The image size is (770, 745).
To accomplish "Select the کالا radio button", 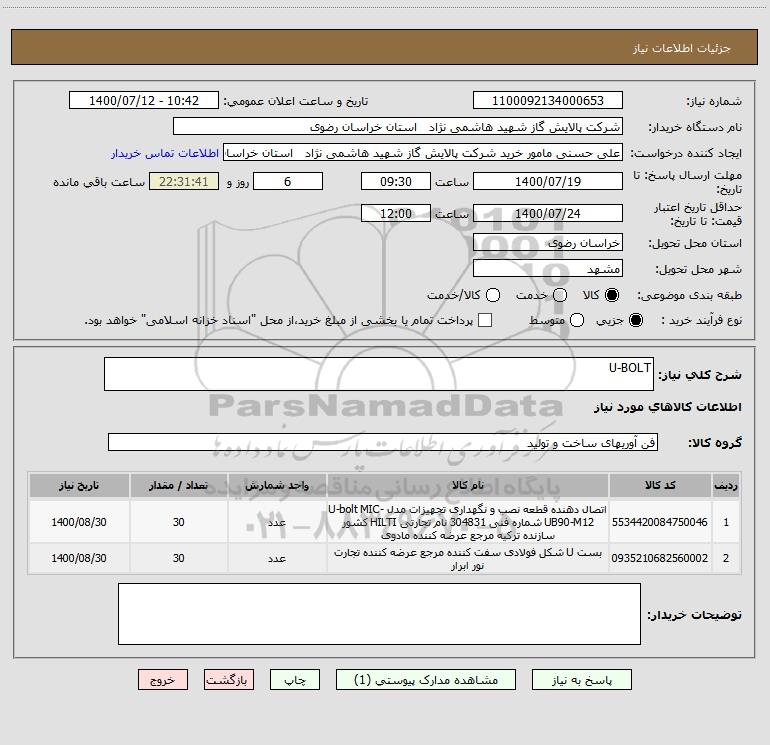I will [x=612, y=295].
